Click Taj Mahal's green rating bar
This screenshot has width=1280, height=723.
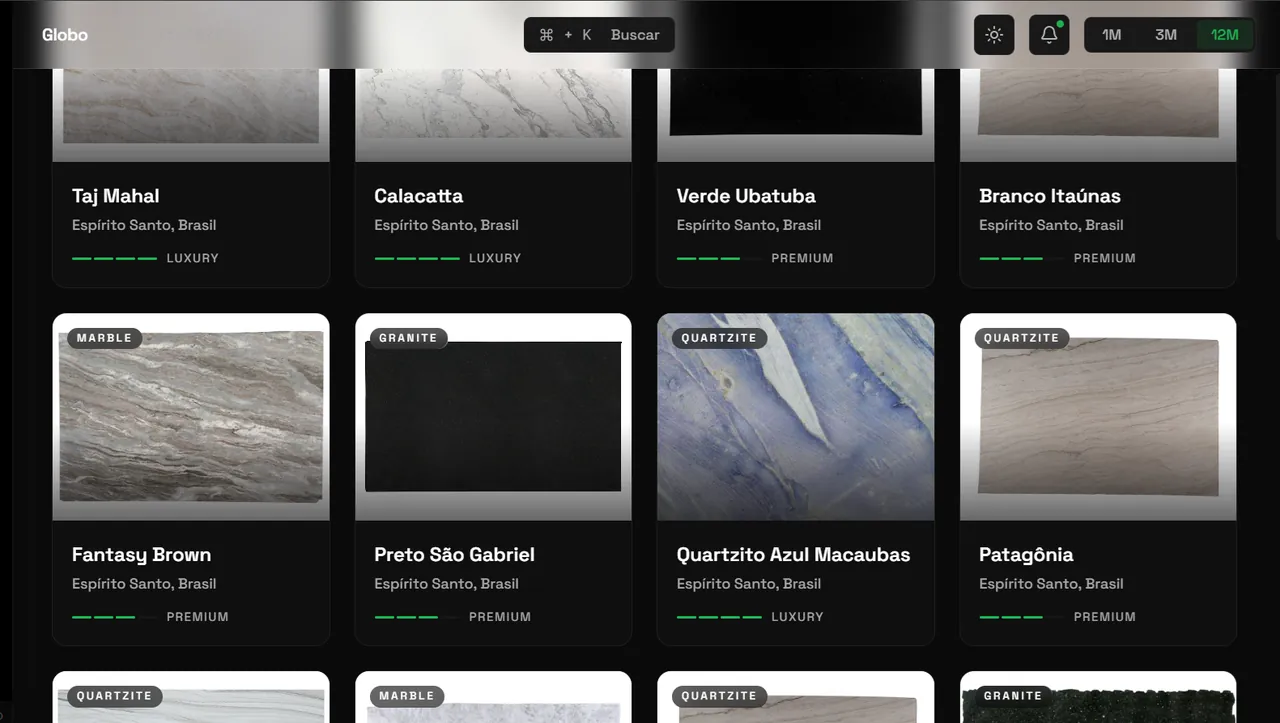coord(115,258)
